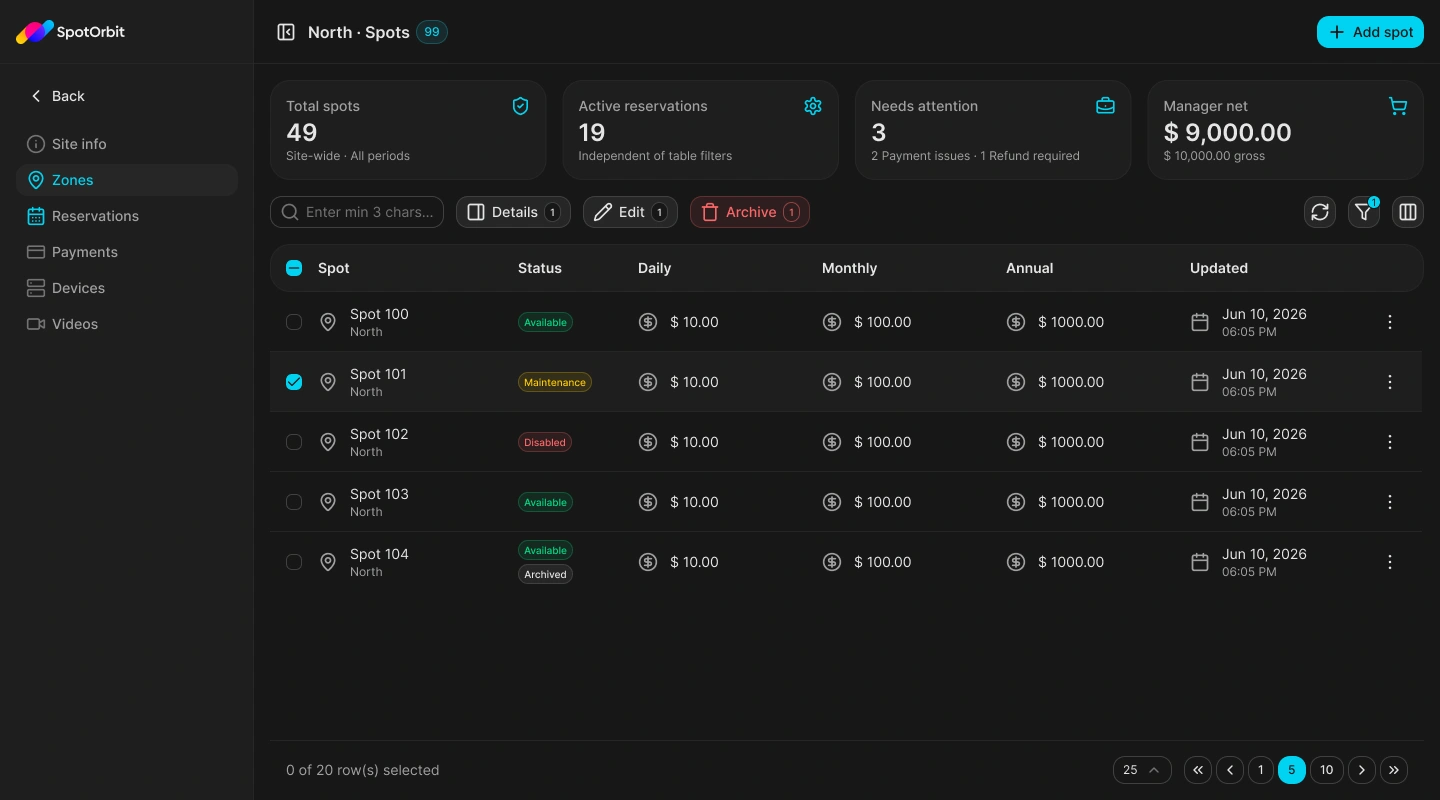Click the shield icon on Total spots card
This screenshot has width=1440, height=800.
(x=520, y=106)
